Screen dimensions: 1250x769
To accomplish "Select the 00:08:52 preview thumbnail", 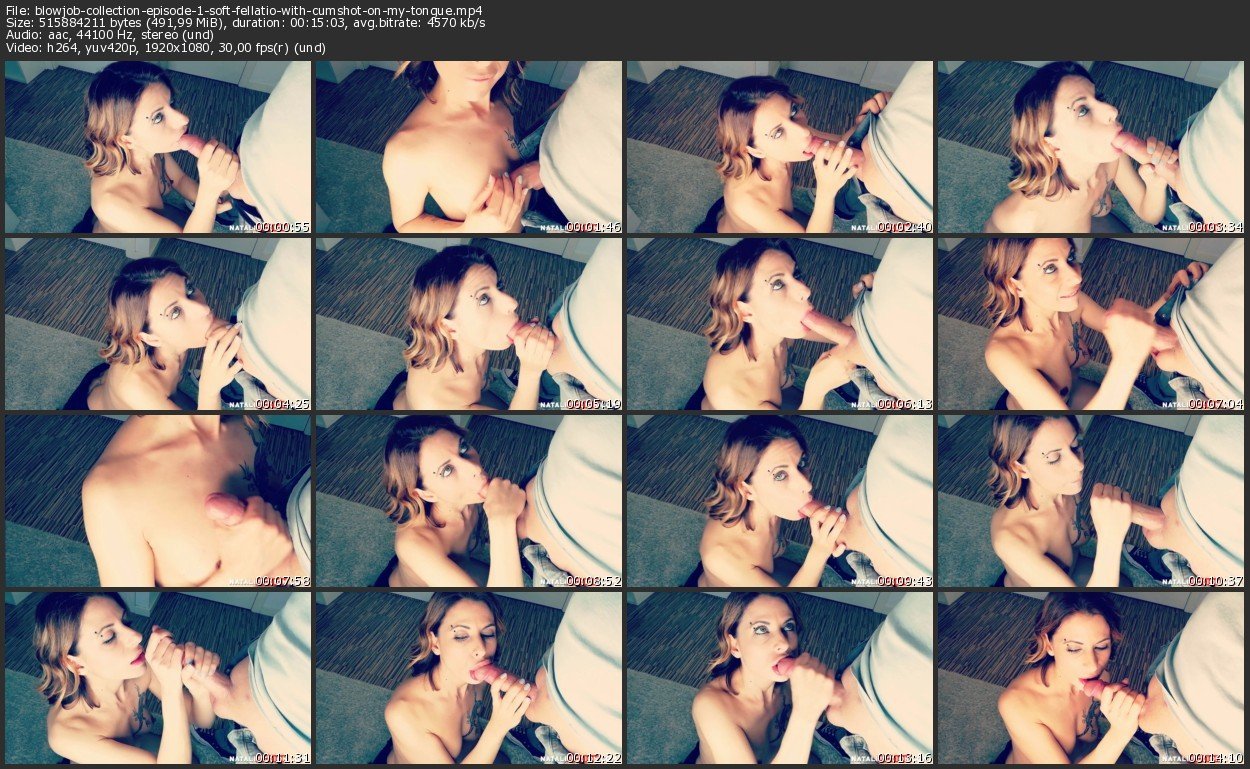I will (x=469, y=501).
